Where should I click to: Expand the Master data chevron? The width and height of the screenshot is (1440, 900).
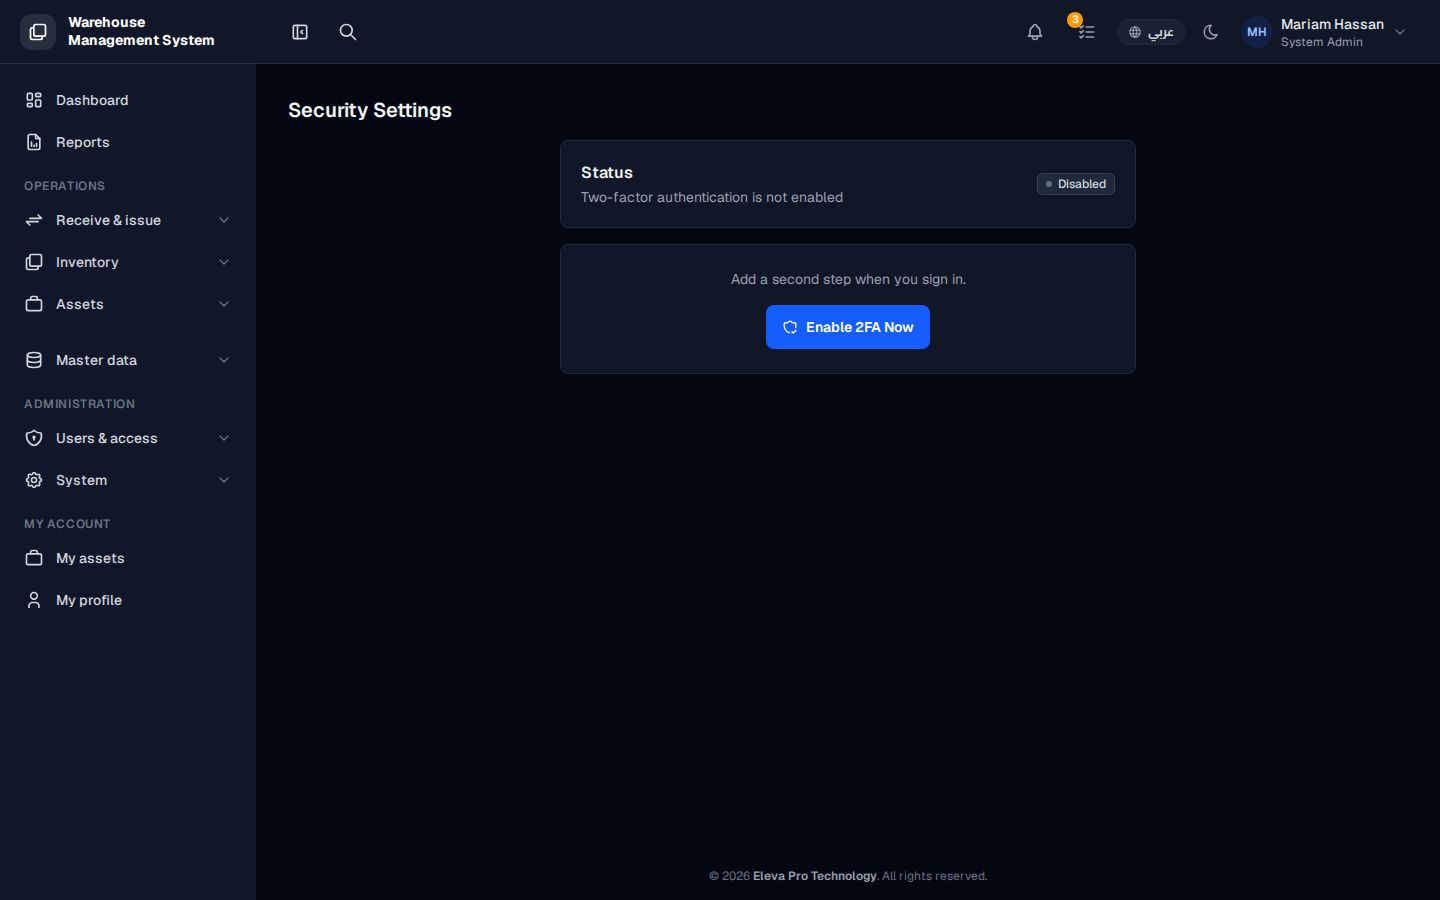224,360
